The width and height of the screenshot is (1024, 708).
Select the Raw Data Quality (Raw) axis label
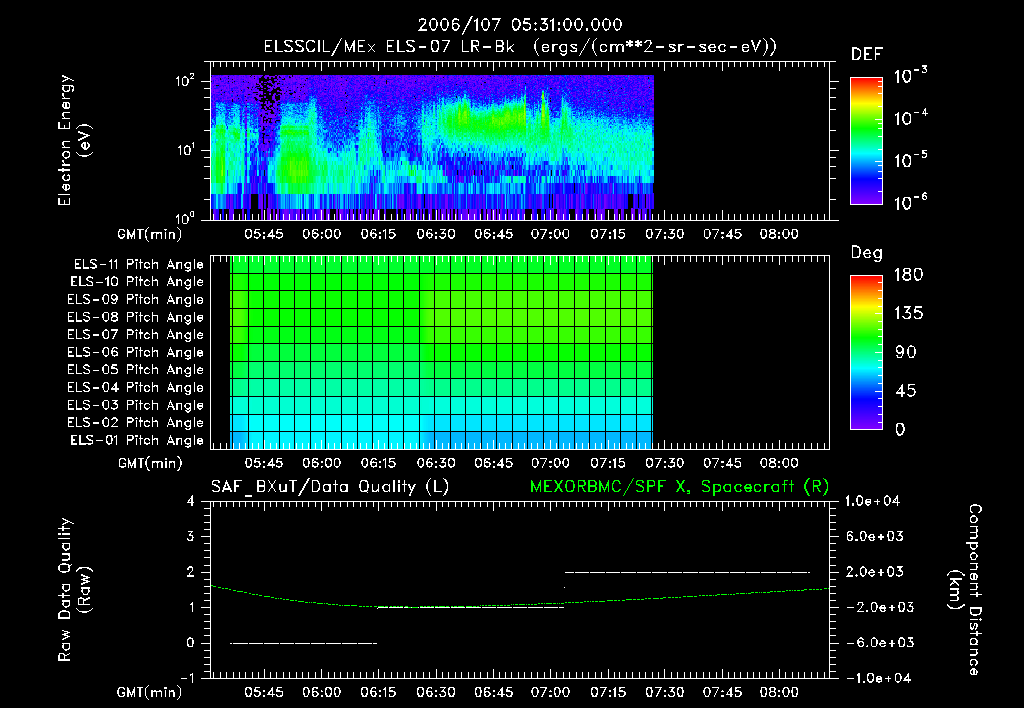[x=74, y=590]
